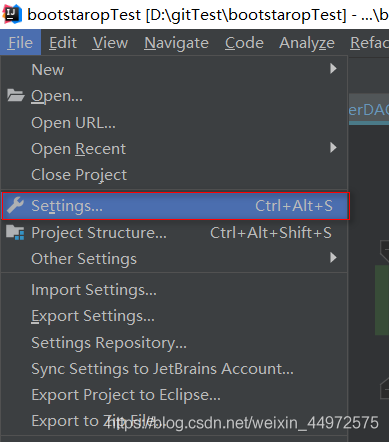
Task: Click the wrench icon beside Settings...
Action: (x=15, y=205)
